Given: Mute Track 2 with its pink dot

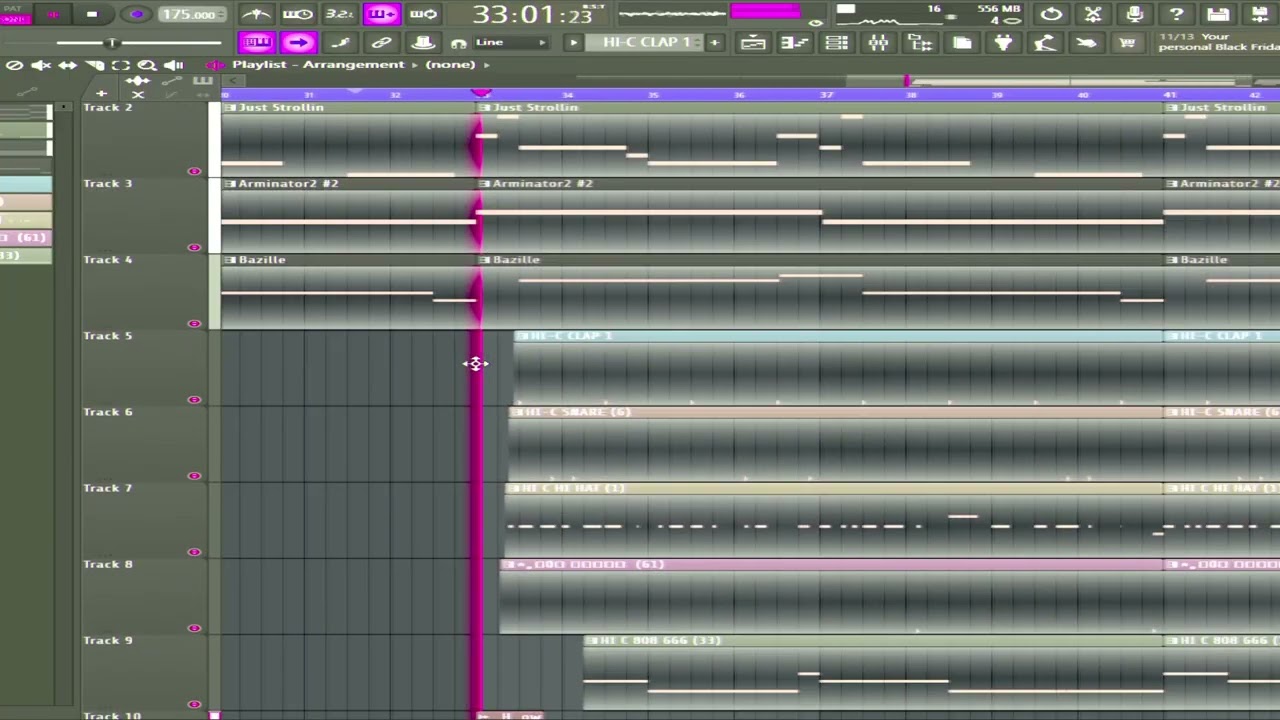Looking at the screenshot, I should click(194, 171).
